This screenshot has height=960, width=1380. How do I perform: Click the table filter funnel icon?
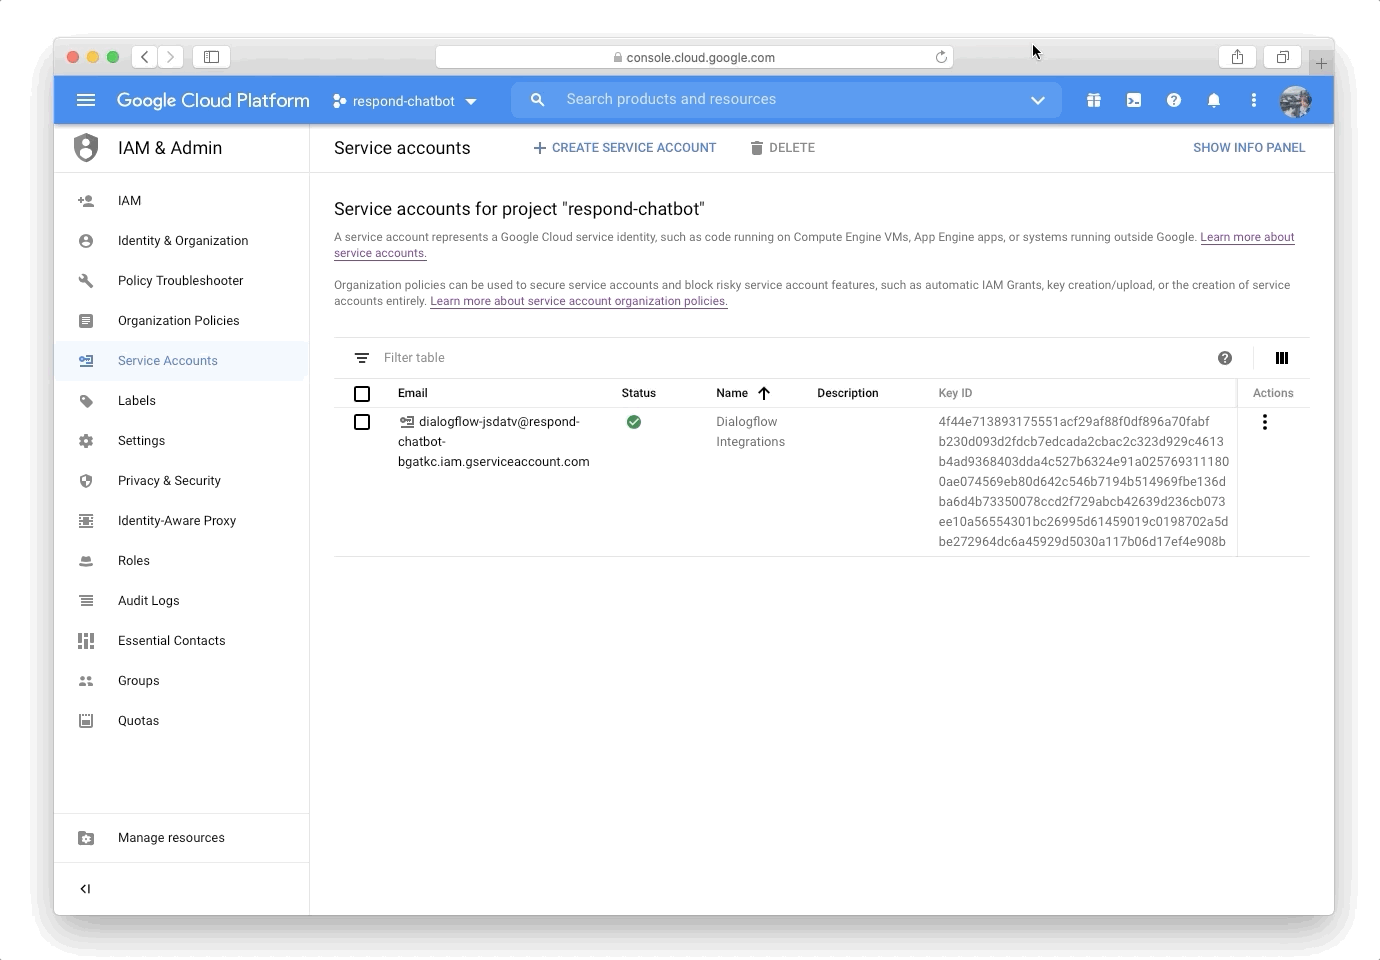click(361, 357)
